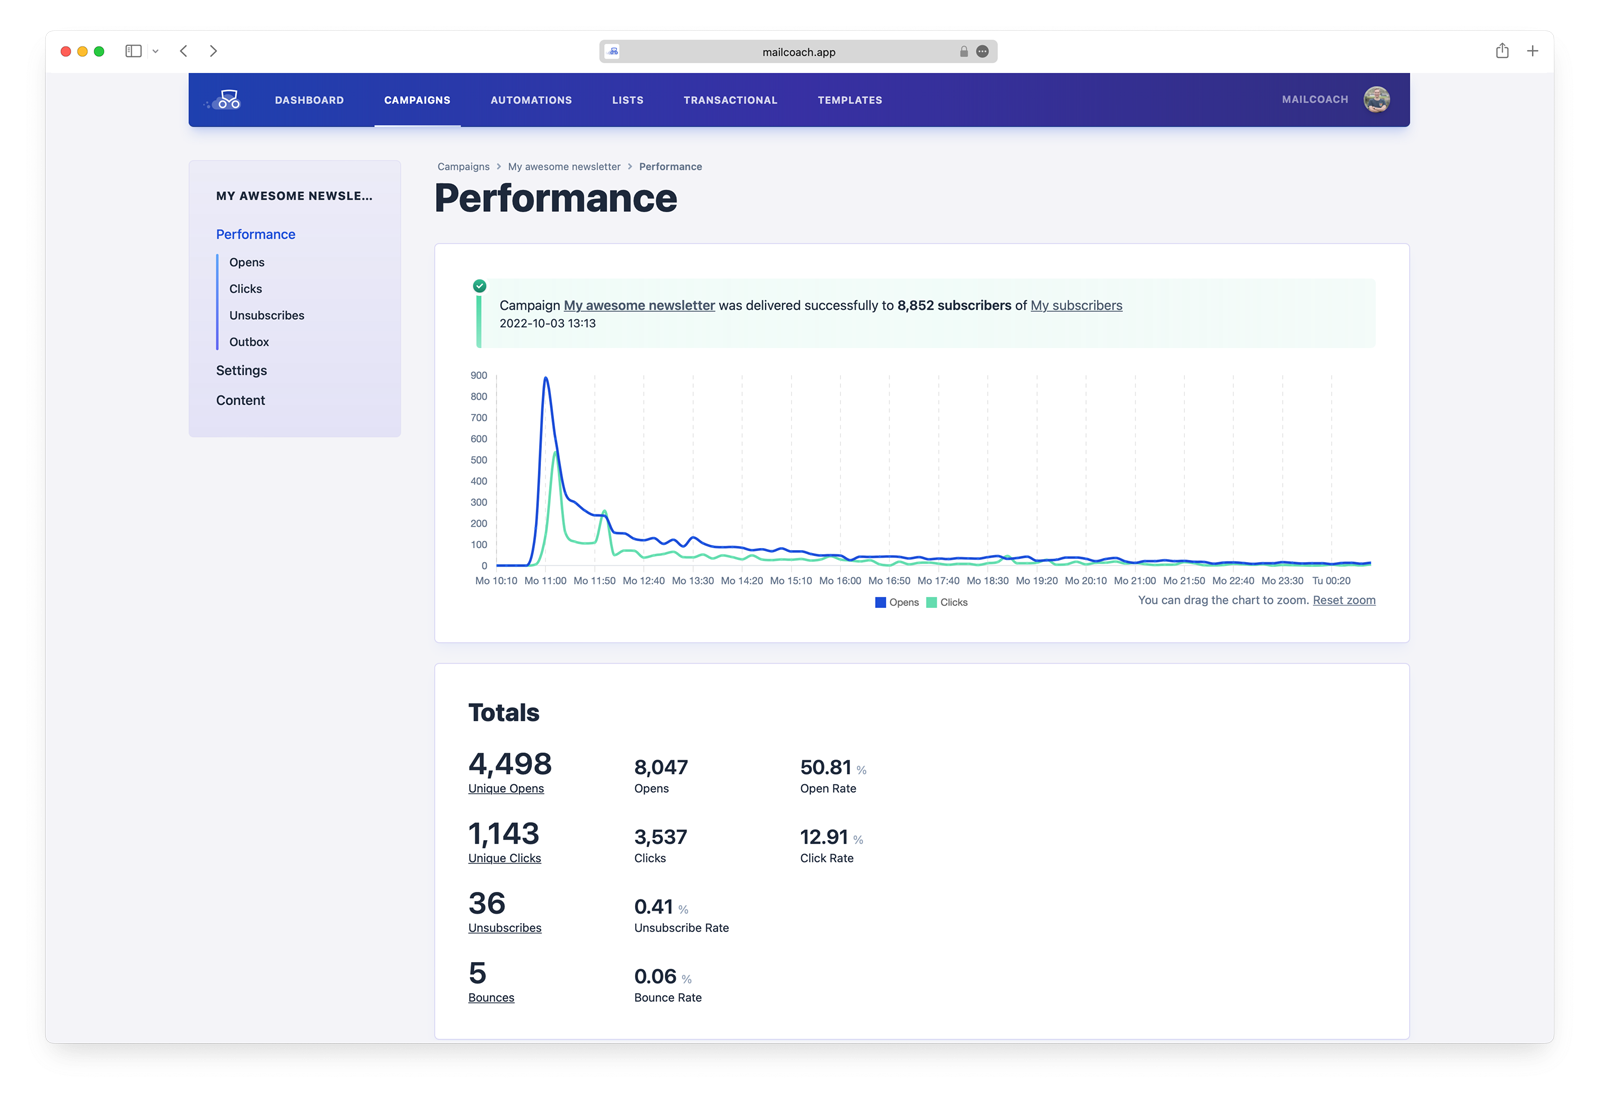Toggle the Opens series blue legend swatch

[x=880, y=602]
